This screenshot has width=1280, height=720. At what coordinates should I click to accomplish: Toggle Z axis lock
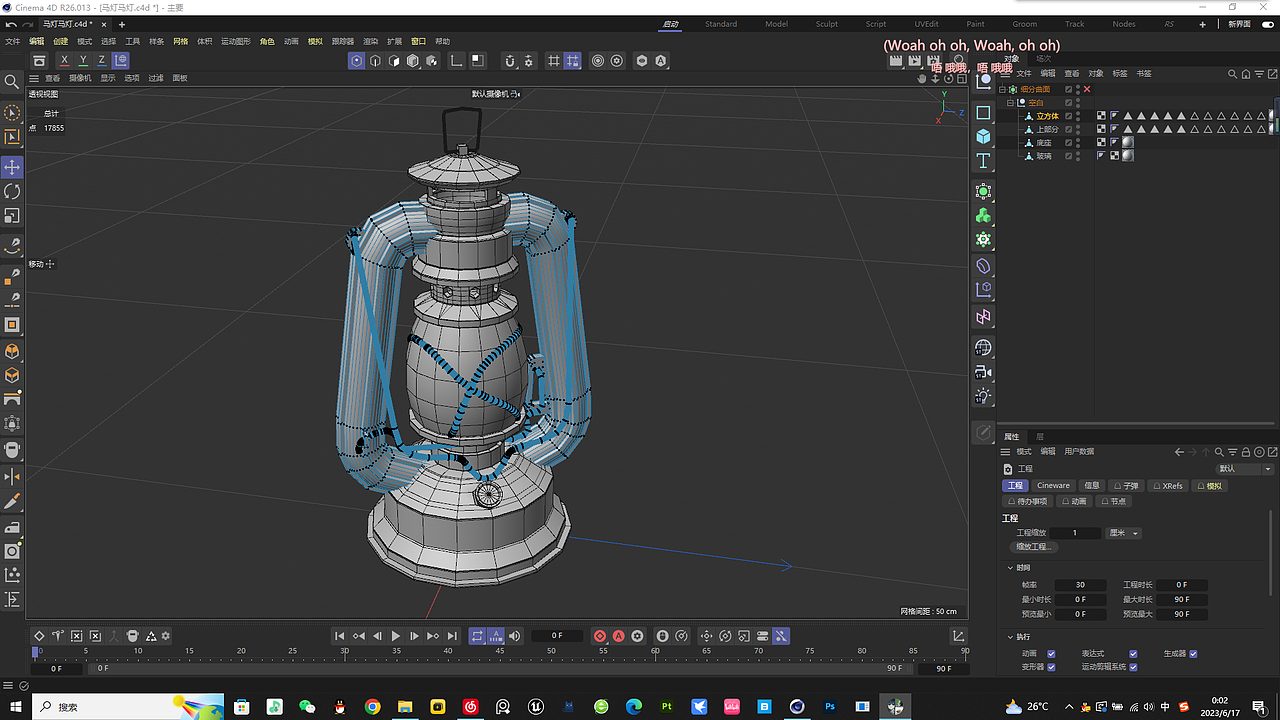(x=102, y=61)
